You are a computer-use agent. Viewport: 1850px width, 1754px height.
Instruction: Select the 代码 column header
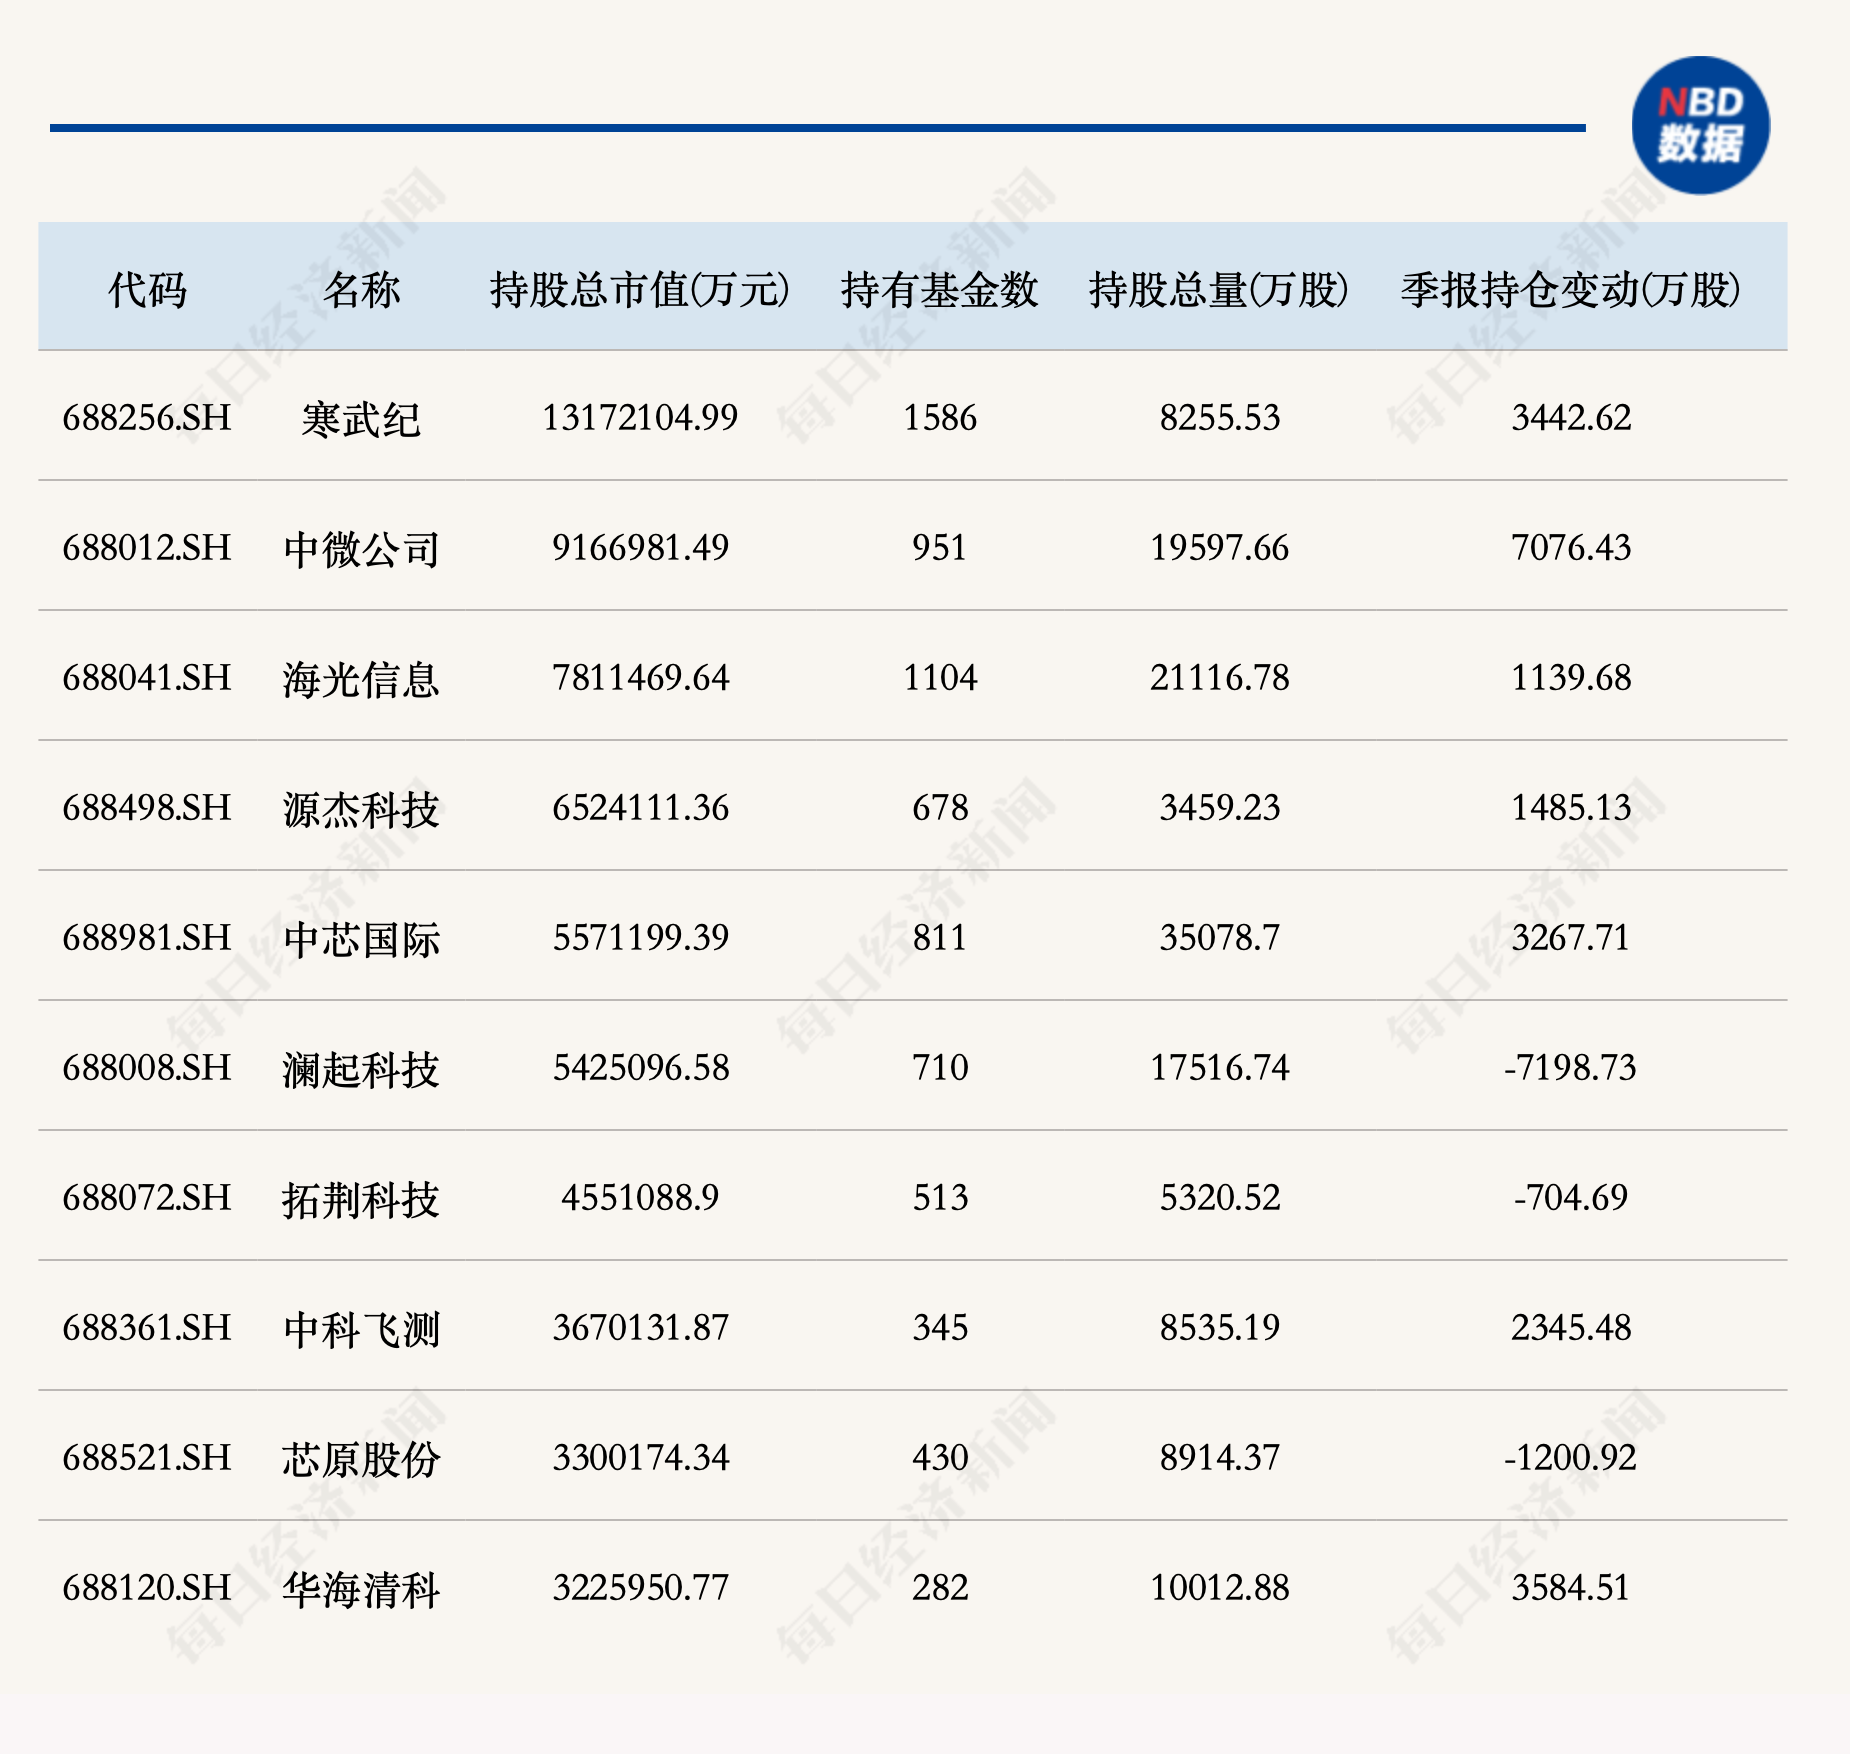pyautogui.click(x=147, y=290)
